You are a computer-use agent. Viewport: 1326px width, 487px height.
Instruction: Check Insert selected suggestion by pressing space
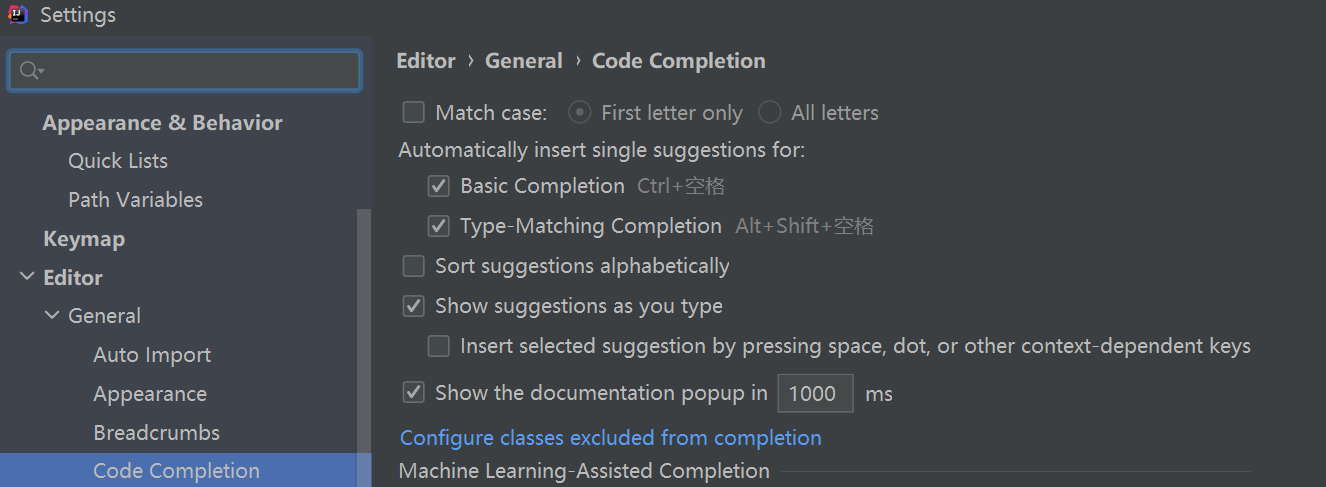[438, 346]
